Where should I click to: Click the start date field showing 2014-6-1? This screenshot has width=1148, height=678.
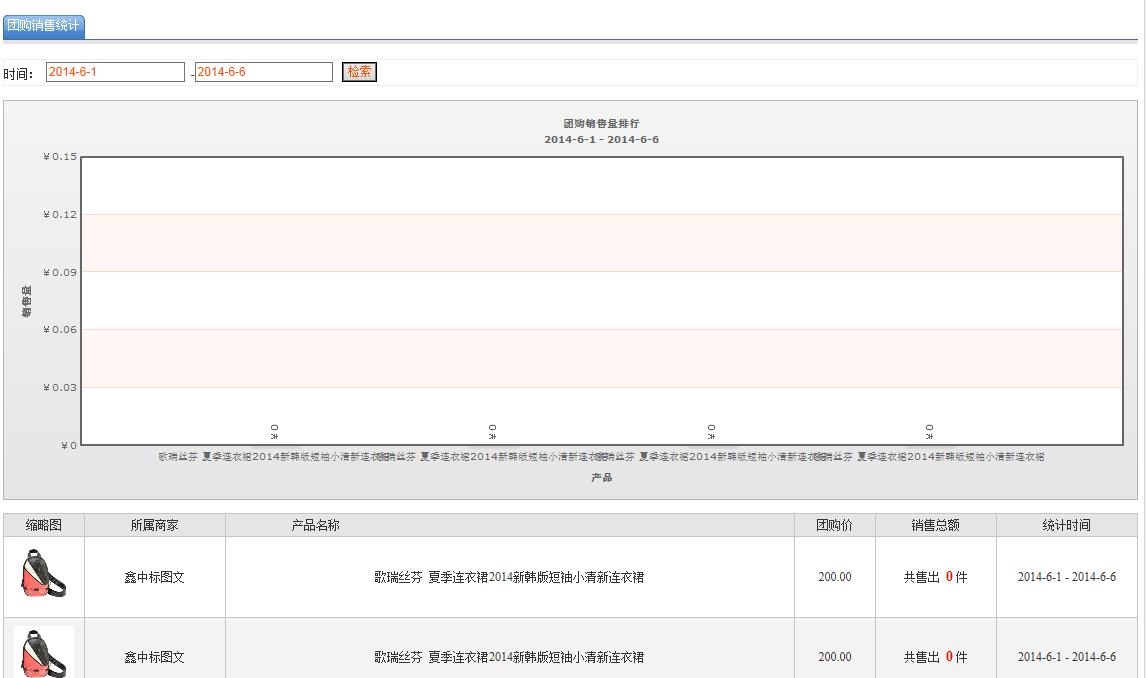point(115,72)
